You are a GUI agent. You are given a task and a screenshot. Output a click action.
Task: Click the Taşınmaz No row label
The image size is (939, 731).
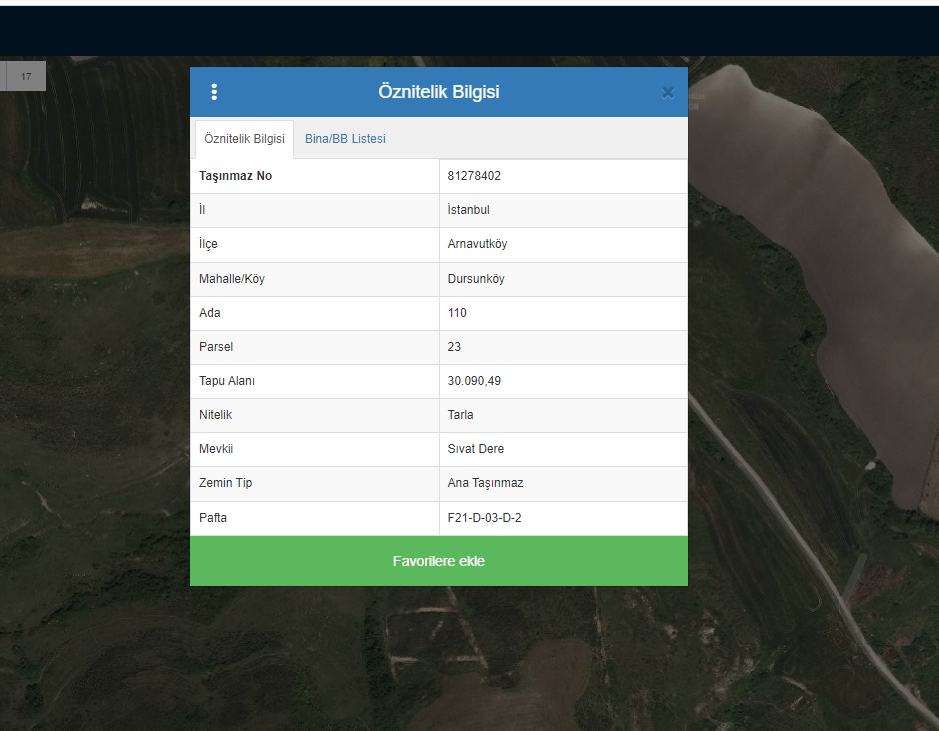pyautogui.click(x=235, y=176)
